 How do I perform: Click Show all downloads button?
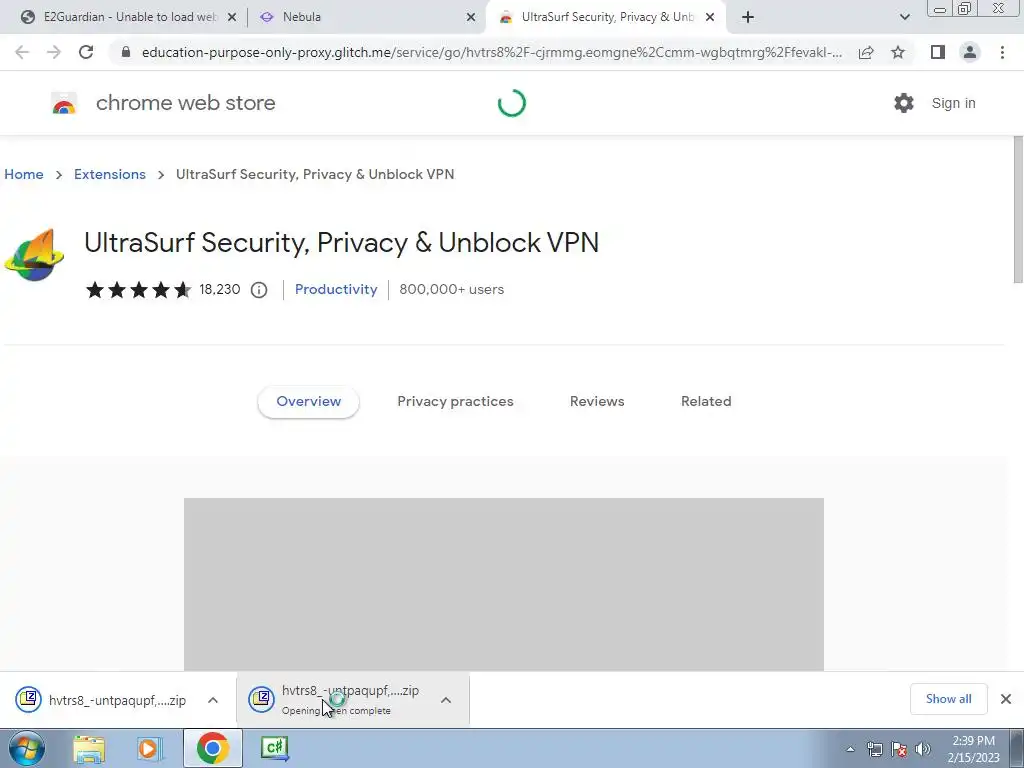948,699
